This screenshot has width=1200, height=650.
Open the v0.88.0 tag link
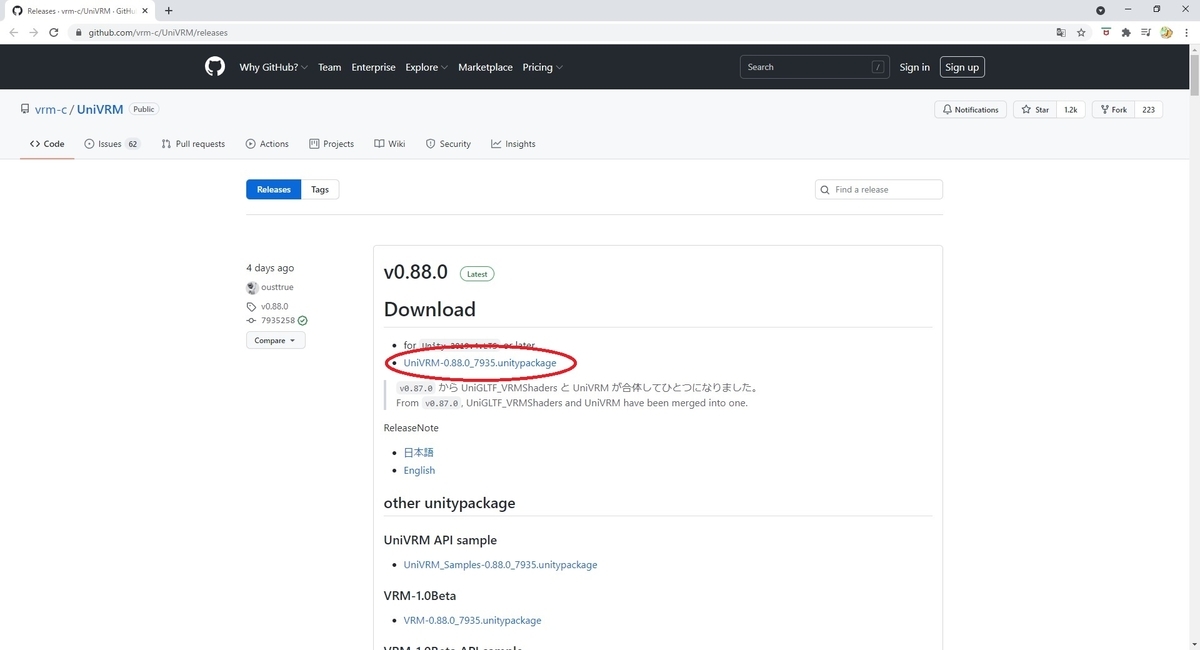coord(274,306)
